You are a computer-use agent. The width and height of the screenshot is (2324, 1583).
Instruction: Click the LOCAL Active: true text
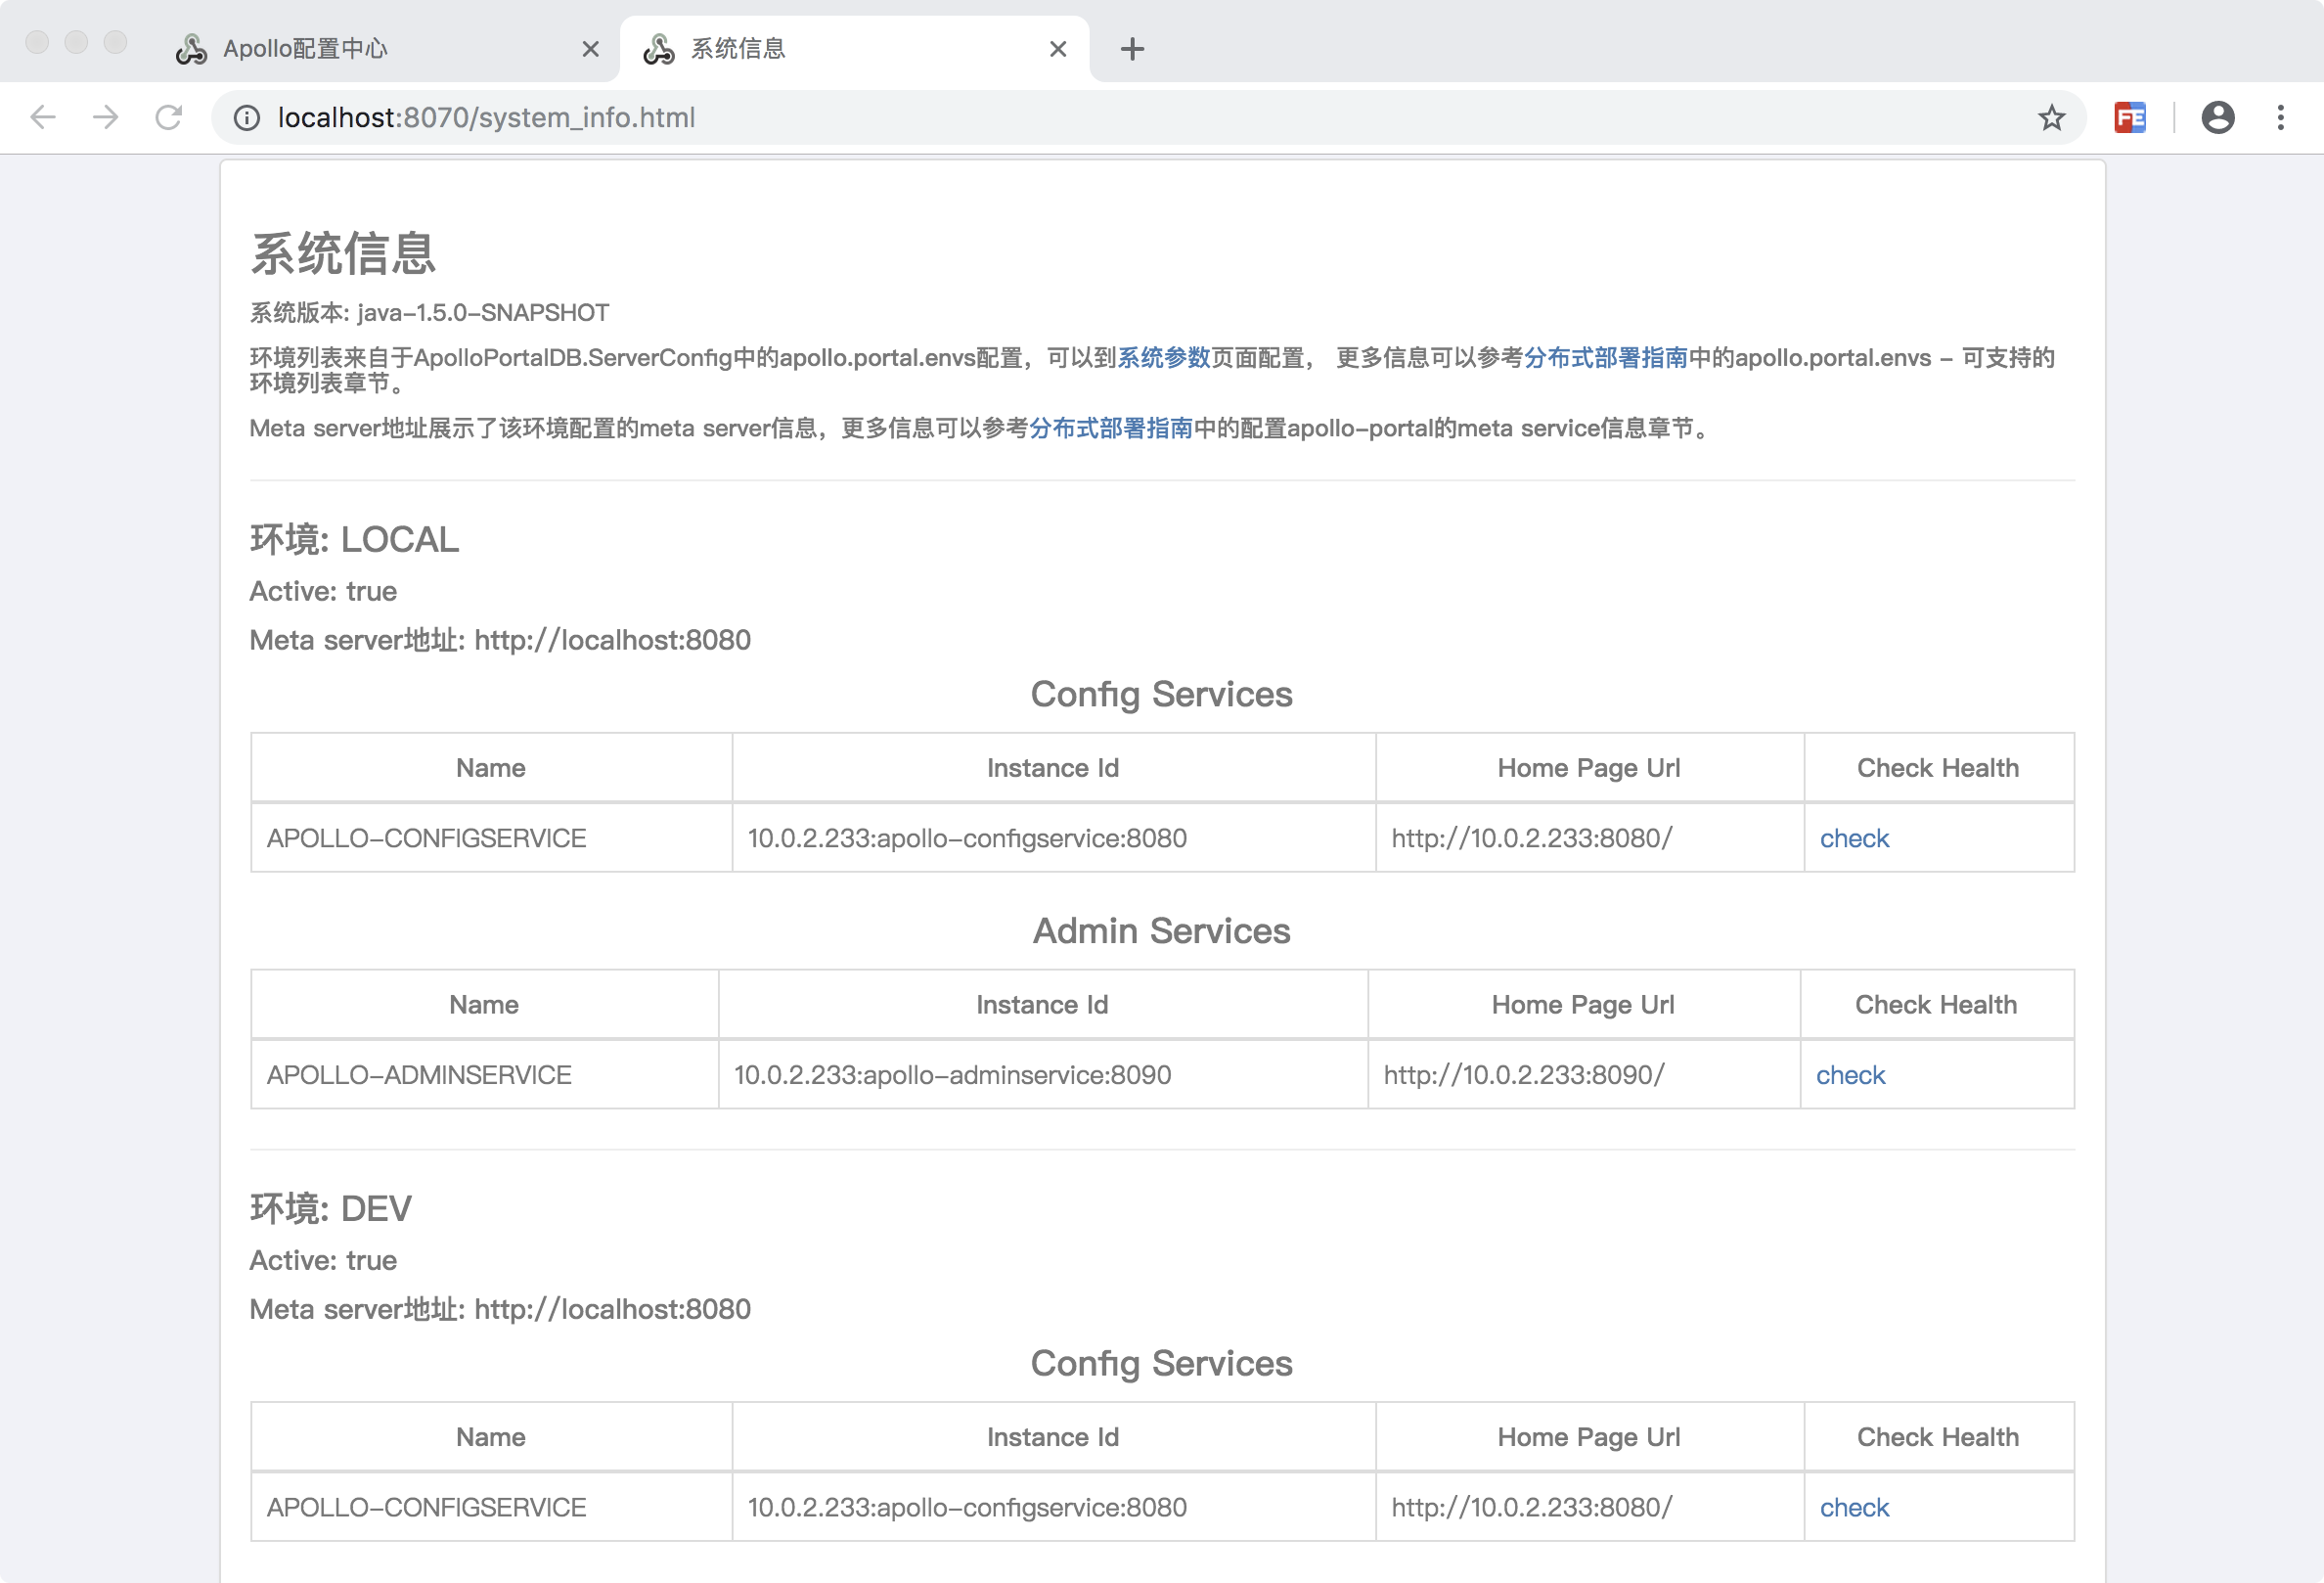323,591
